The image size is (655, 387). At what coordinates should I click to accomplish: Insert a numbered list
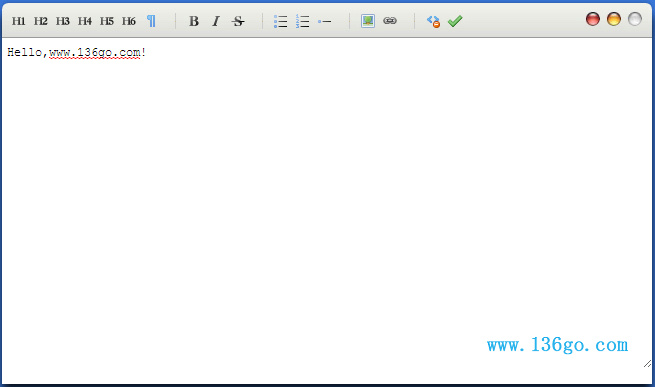tap(302, 21)
